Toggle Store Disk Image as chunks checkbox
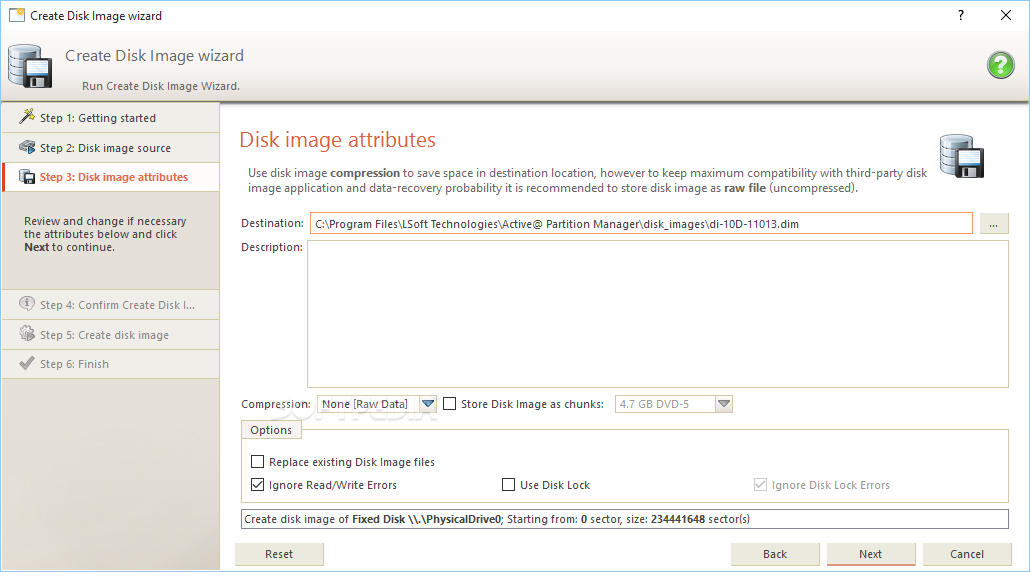Image resolution: width=1030 pixels, height=572 pixels. point(449,404)
